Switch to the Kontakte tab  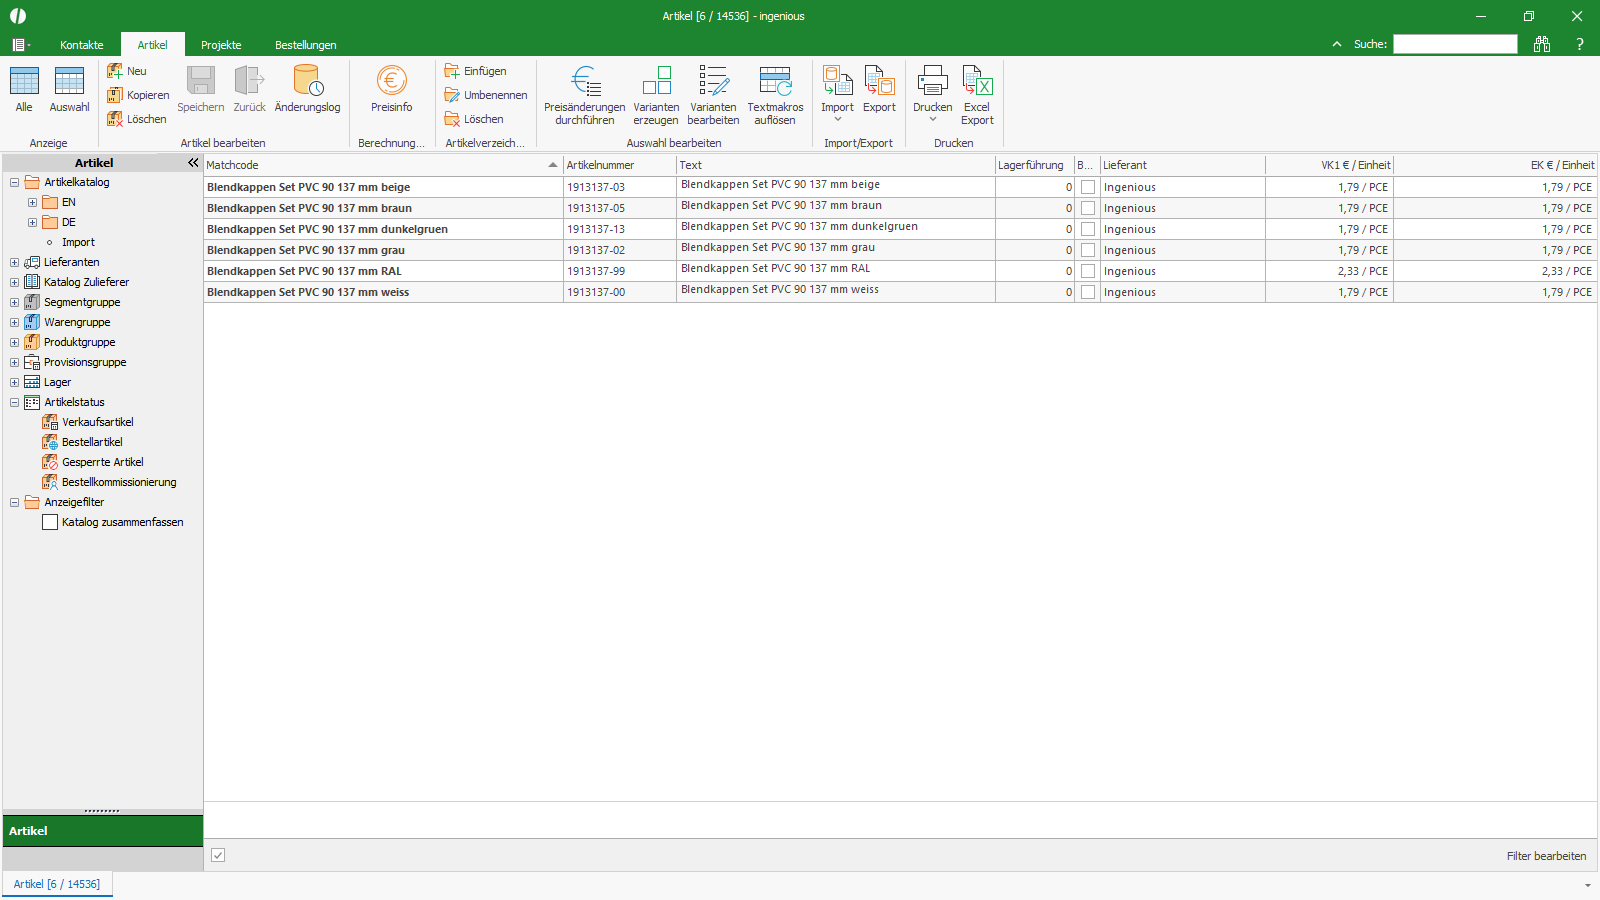pos(82,45)
